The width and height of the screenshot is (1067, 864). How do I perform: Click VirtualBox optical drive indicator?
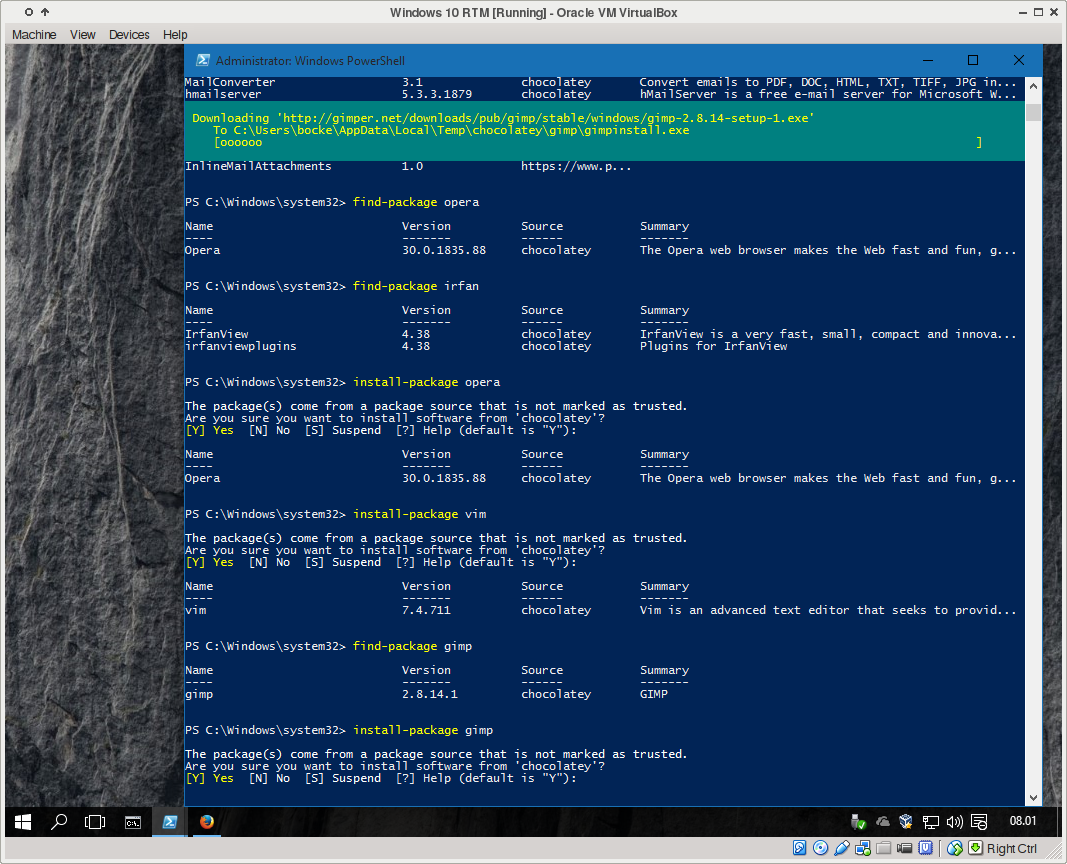pyautogui.click(x=821, y=848)
